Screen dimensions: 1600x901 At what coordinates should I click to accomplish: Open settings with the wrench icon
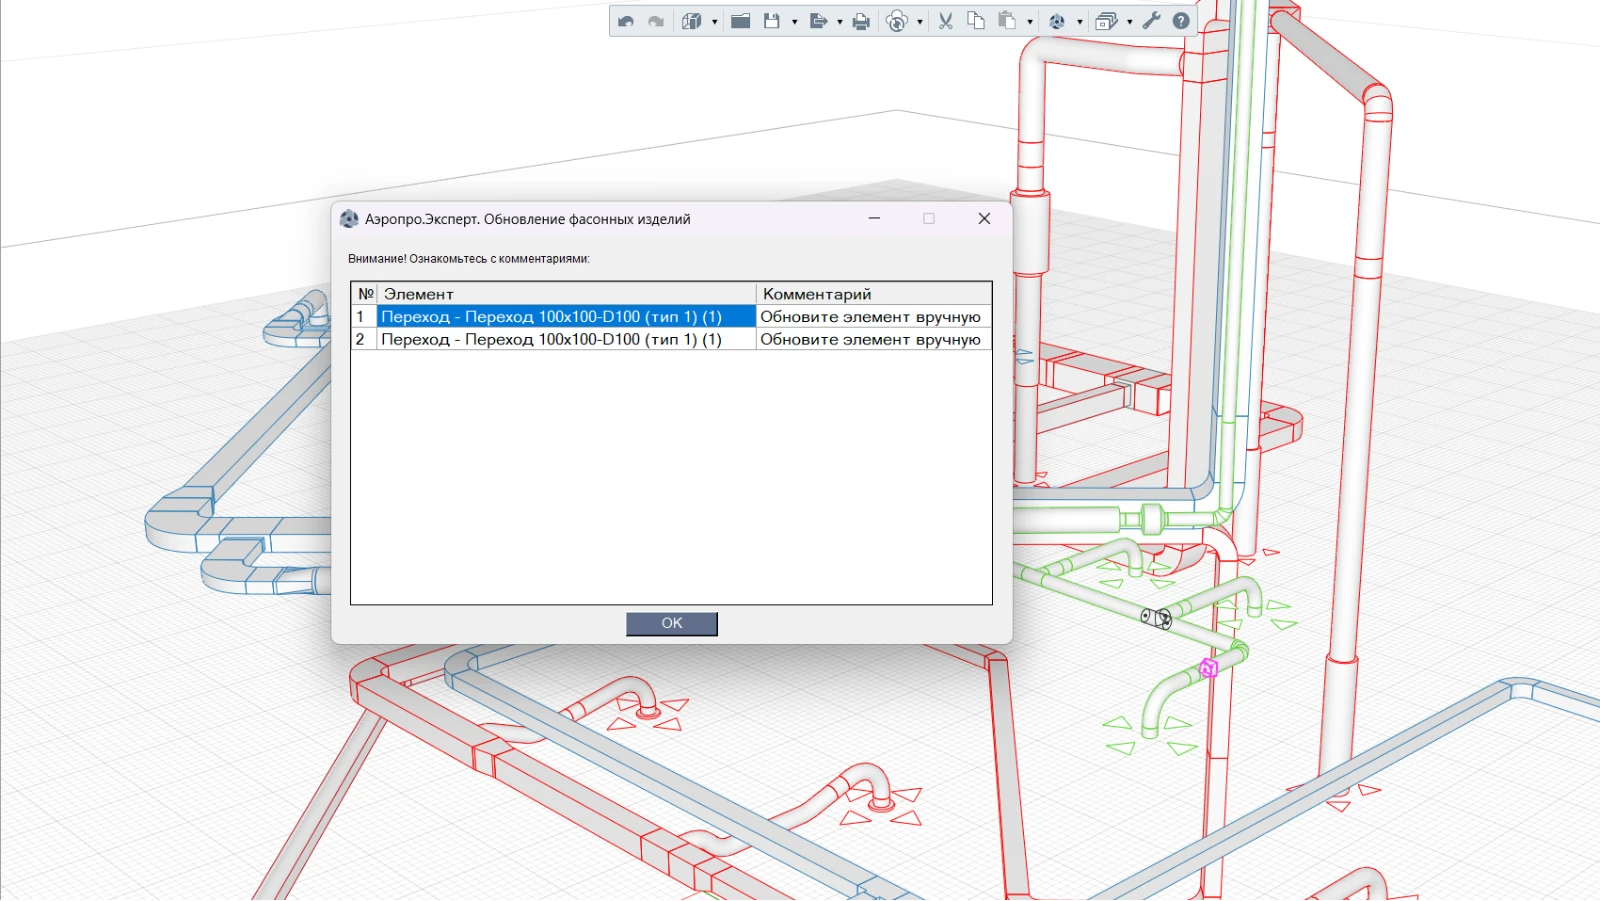1151,21
